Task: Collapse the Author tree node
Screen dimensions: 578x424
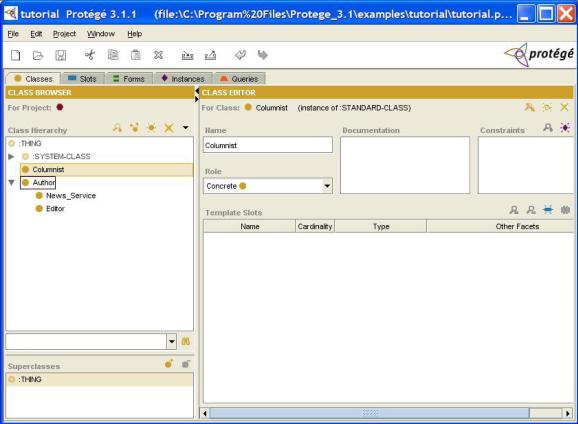Action: point(11,183)
